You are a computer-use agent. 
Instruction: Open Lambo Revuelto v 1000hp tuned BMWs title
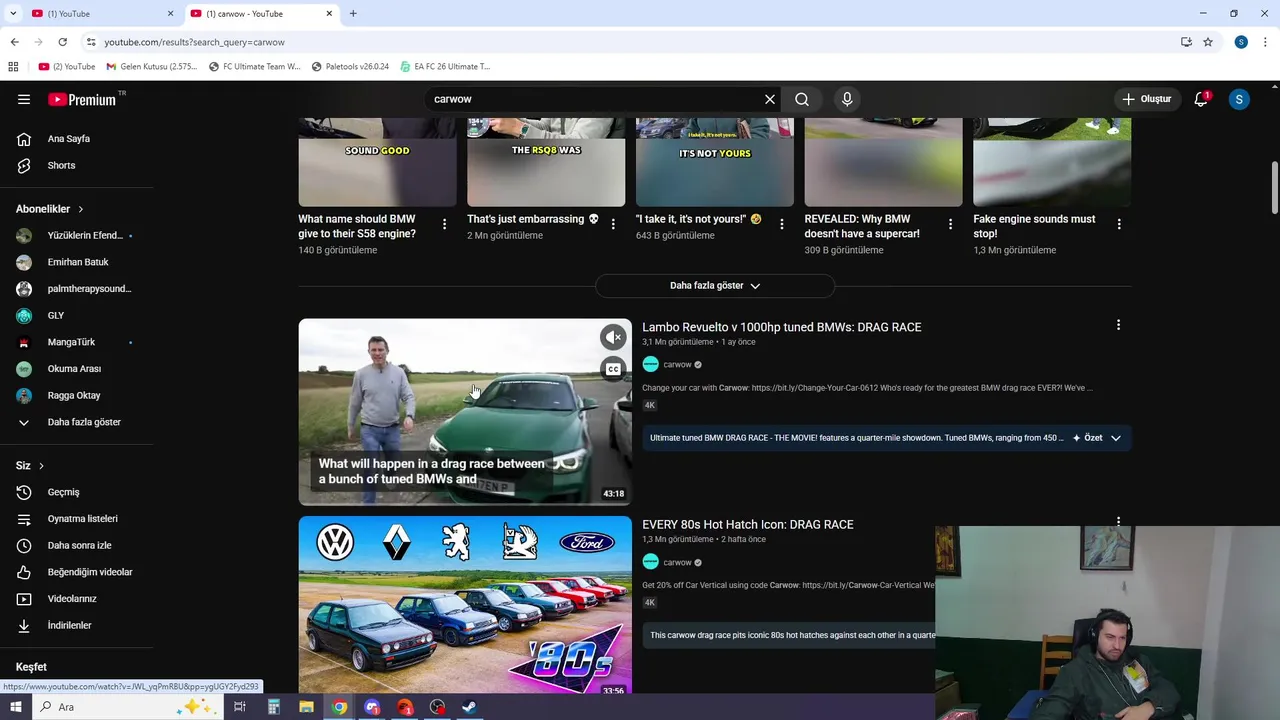pos(781,327)
